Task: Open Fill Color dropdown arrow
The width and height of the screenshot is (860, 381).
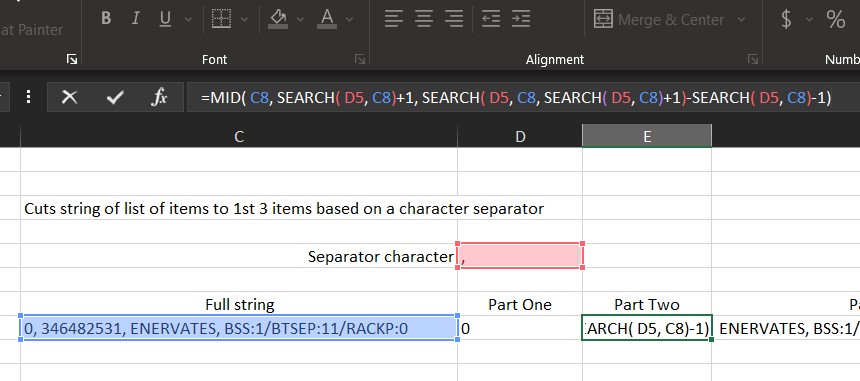Action: (x=300, y=20)
